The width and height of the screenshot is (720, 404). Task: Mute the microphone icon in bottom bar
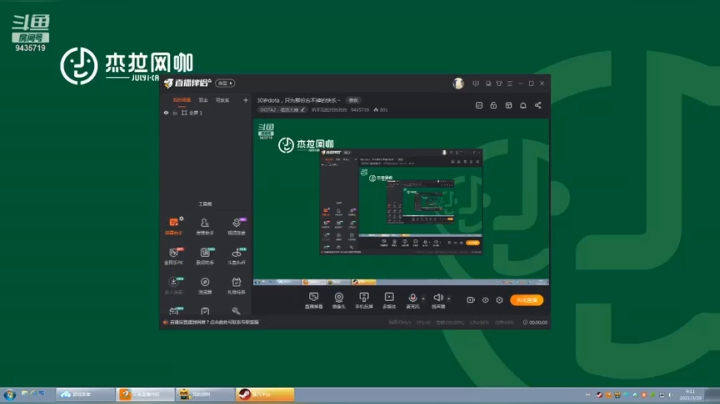point(412,300)
